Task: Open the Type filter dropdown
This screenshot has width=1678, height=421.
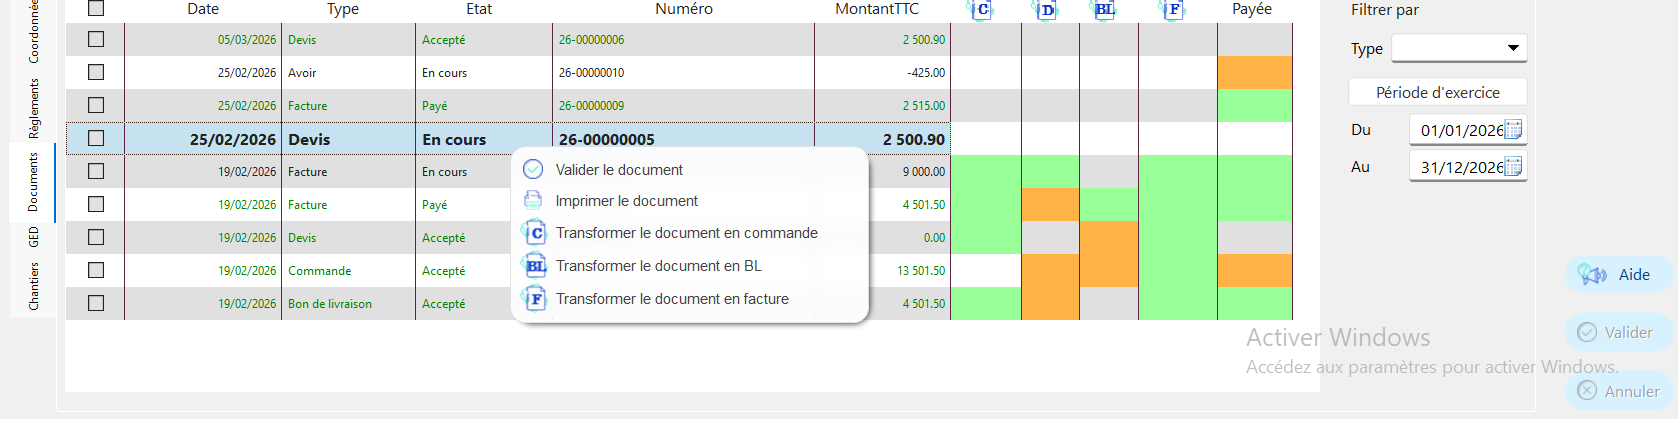Action: (x=1459, y=48)
